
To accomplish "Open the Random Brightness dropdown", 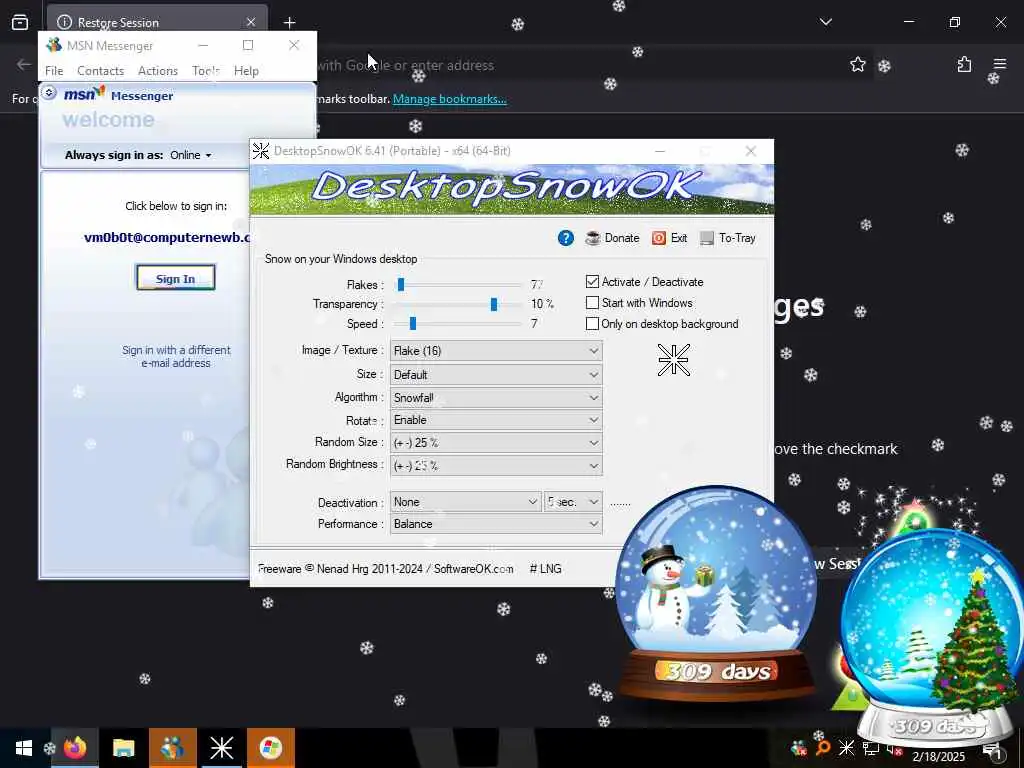I will pos(496,465).
